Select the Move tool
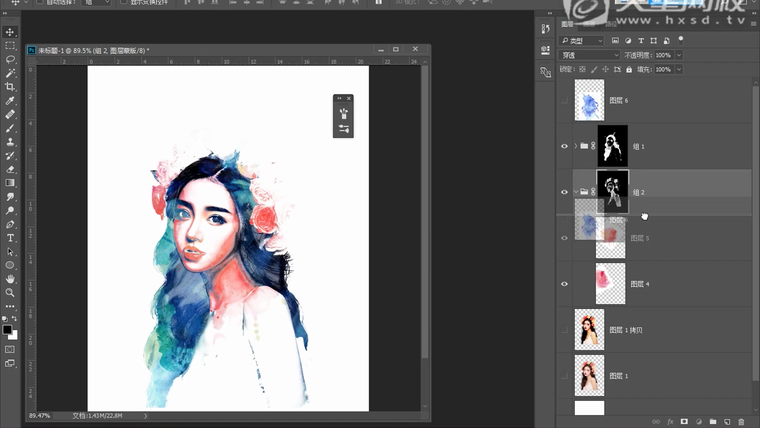 (x=10, y=32)
